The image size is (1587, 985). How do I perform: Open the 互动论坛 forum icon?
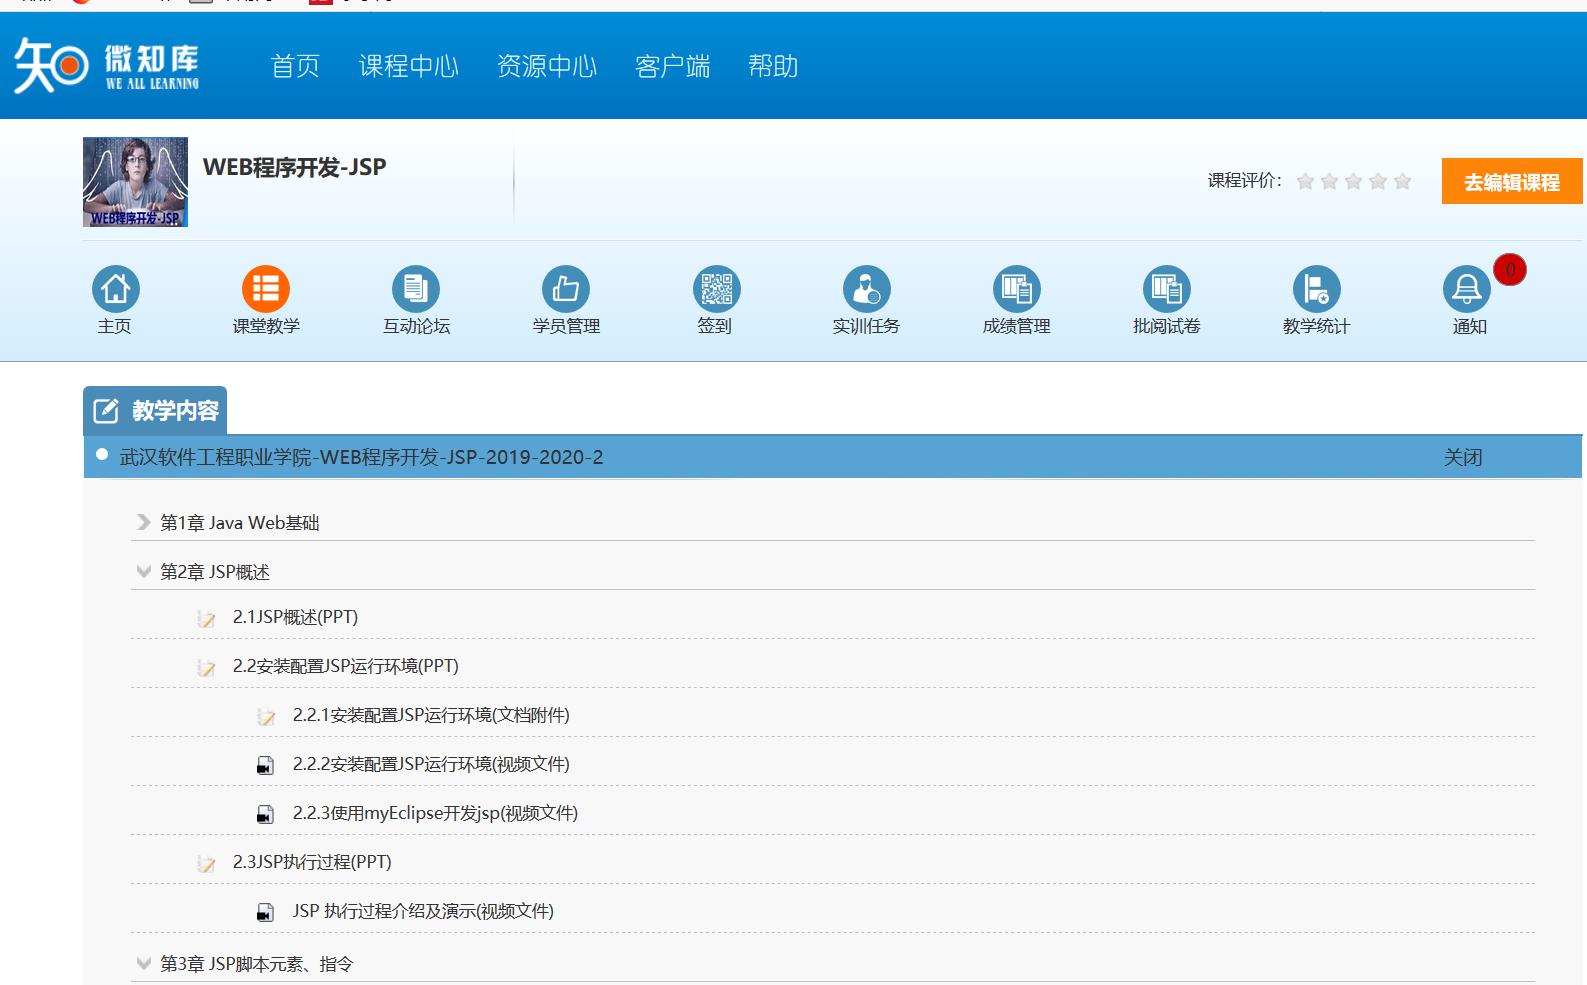click(x=416, y=290)
